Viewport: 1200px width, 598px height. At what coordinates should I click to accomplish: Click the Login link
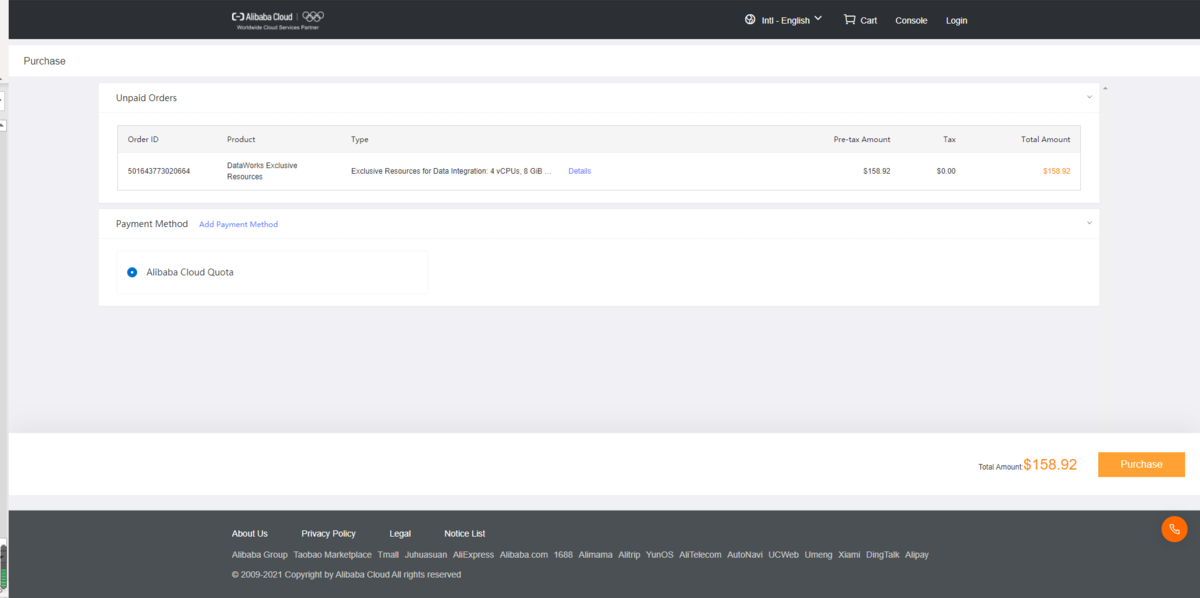[x=957, y=20]
